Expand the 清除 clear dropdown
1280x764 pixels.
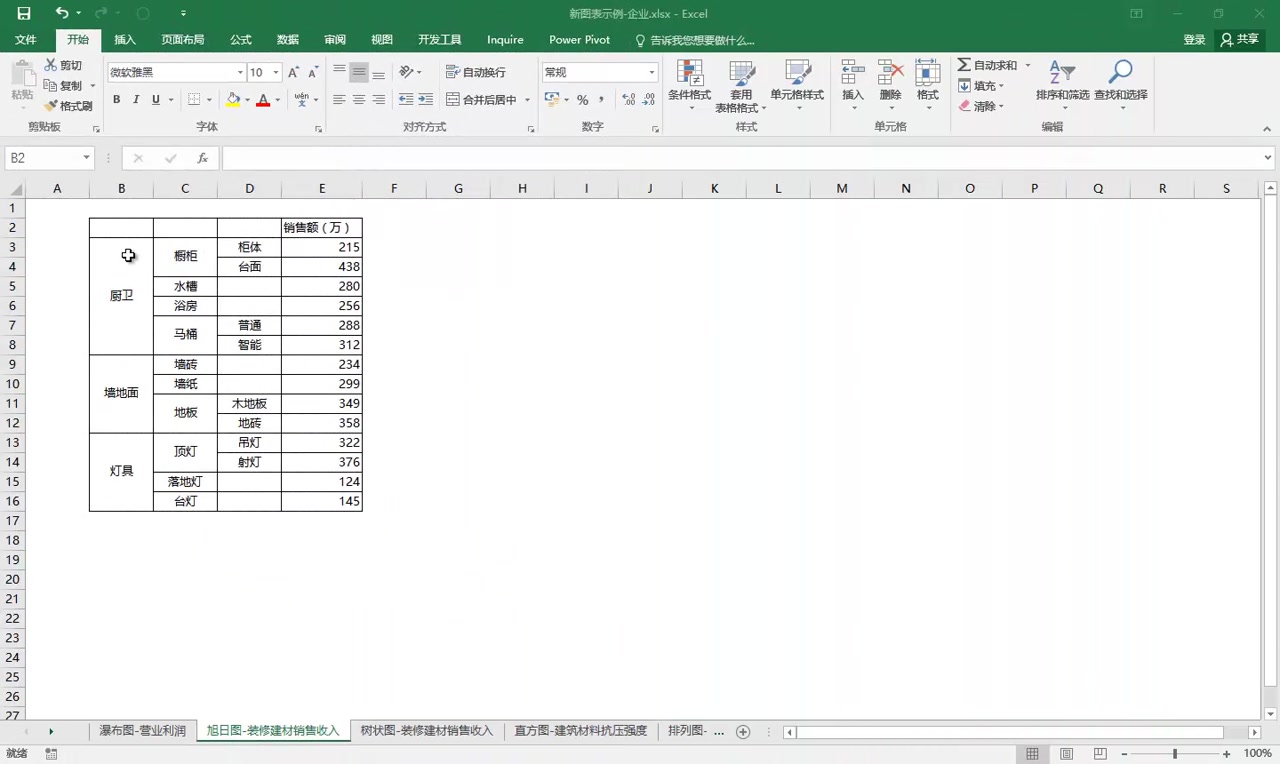[x=1001, y=106]
